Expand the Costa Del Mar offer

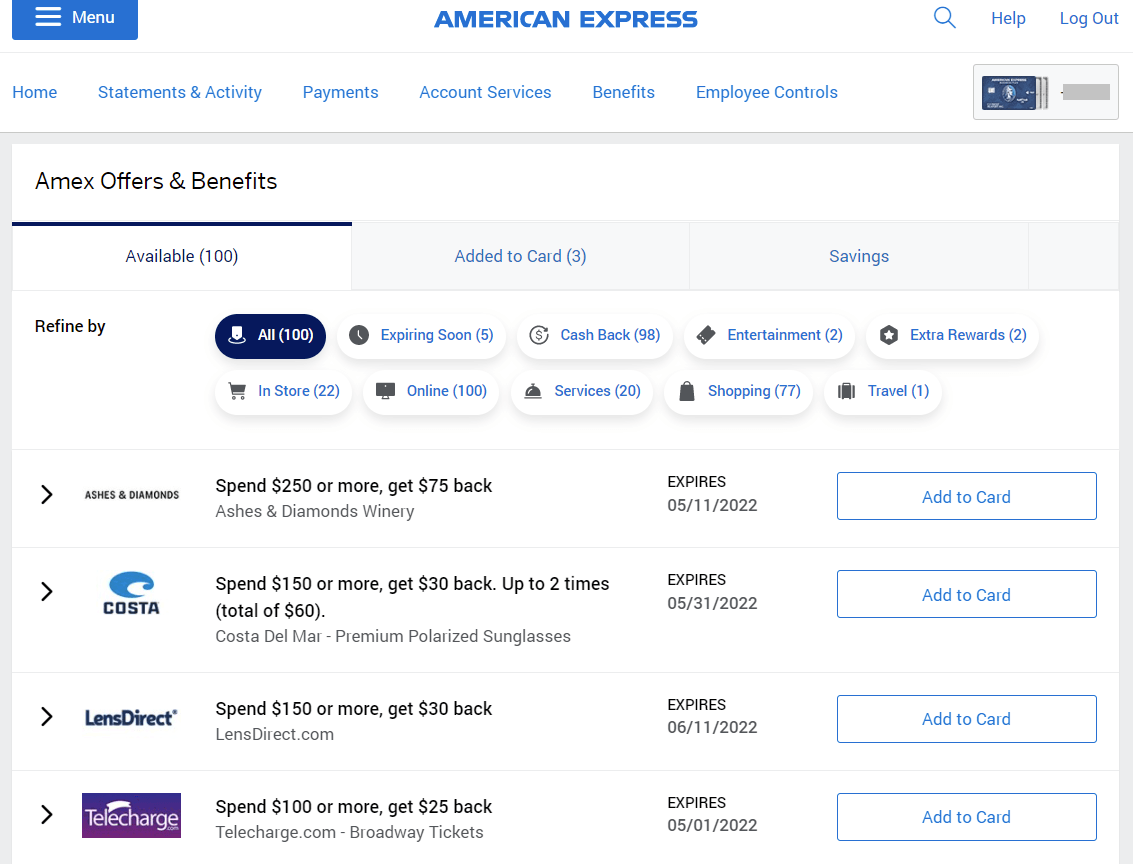(46, 592)
